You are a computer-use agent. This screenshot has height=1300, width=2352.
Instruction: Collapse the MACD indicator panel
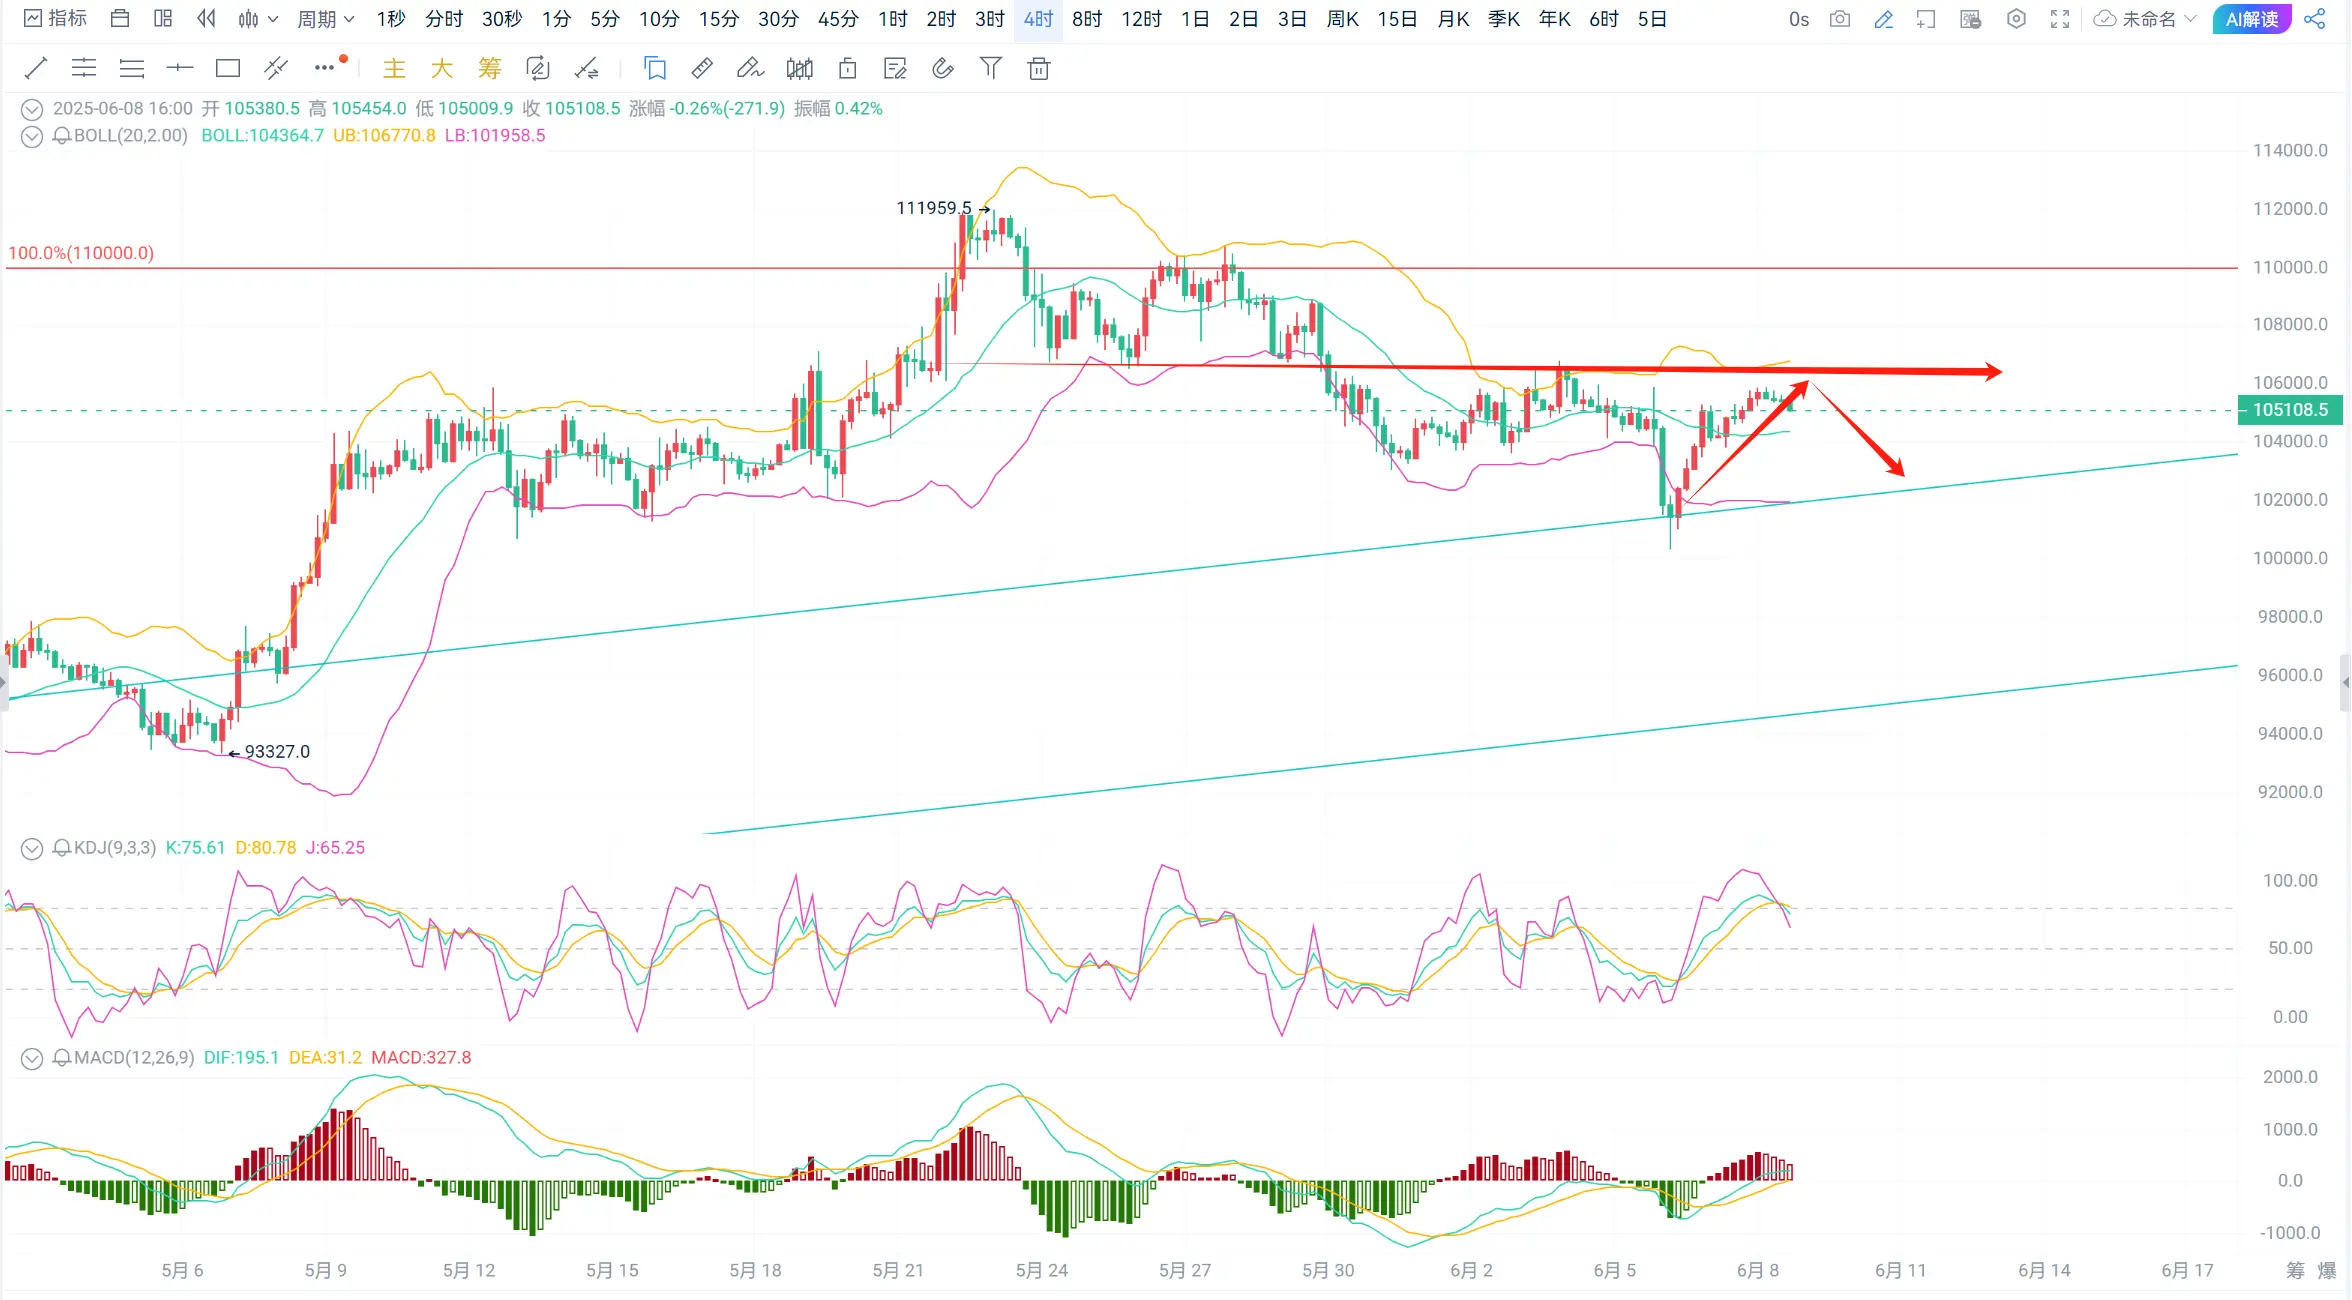(x=32, y=1058)
